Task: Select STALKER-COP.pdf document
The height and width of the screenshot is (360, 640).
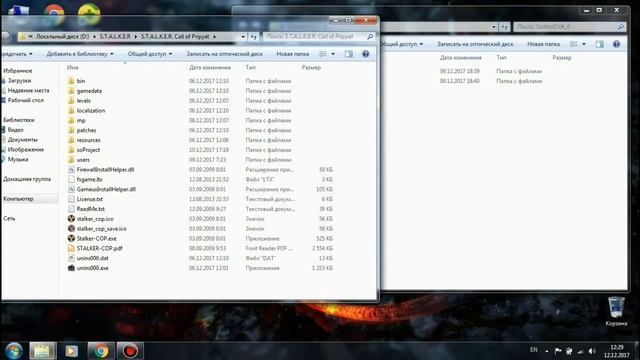Action: tap(99, 248)
